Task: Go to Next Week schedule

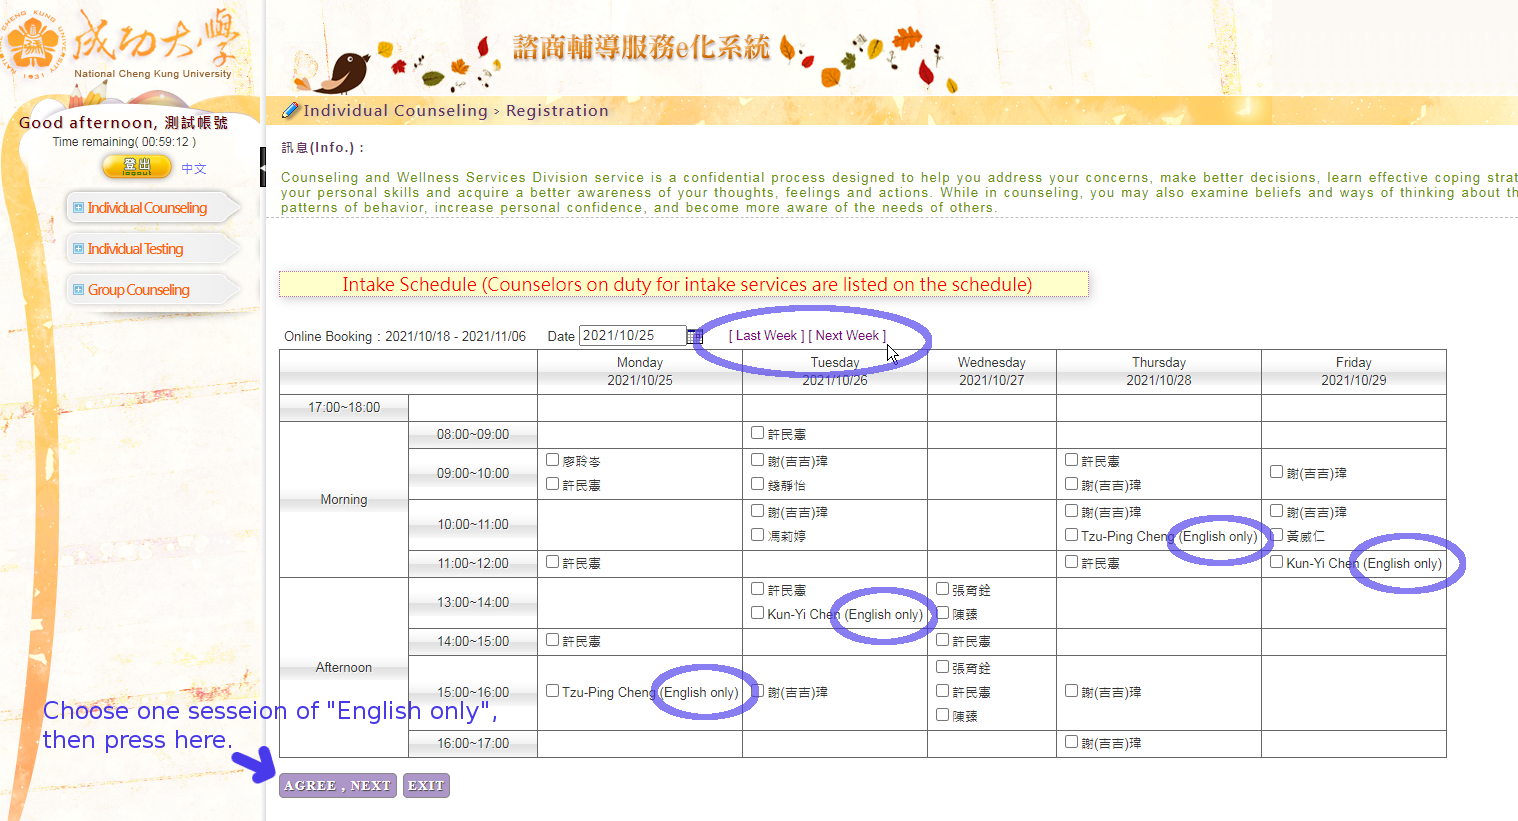Action: click(x=847, y=336)
